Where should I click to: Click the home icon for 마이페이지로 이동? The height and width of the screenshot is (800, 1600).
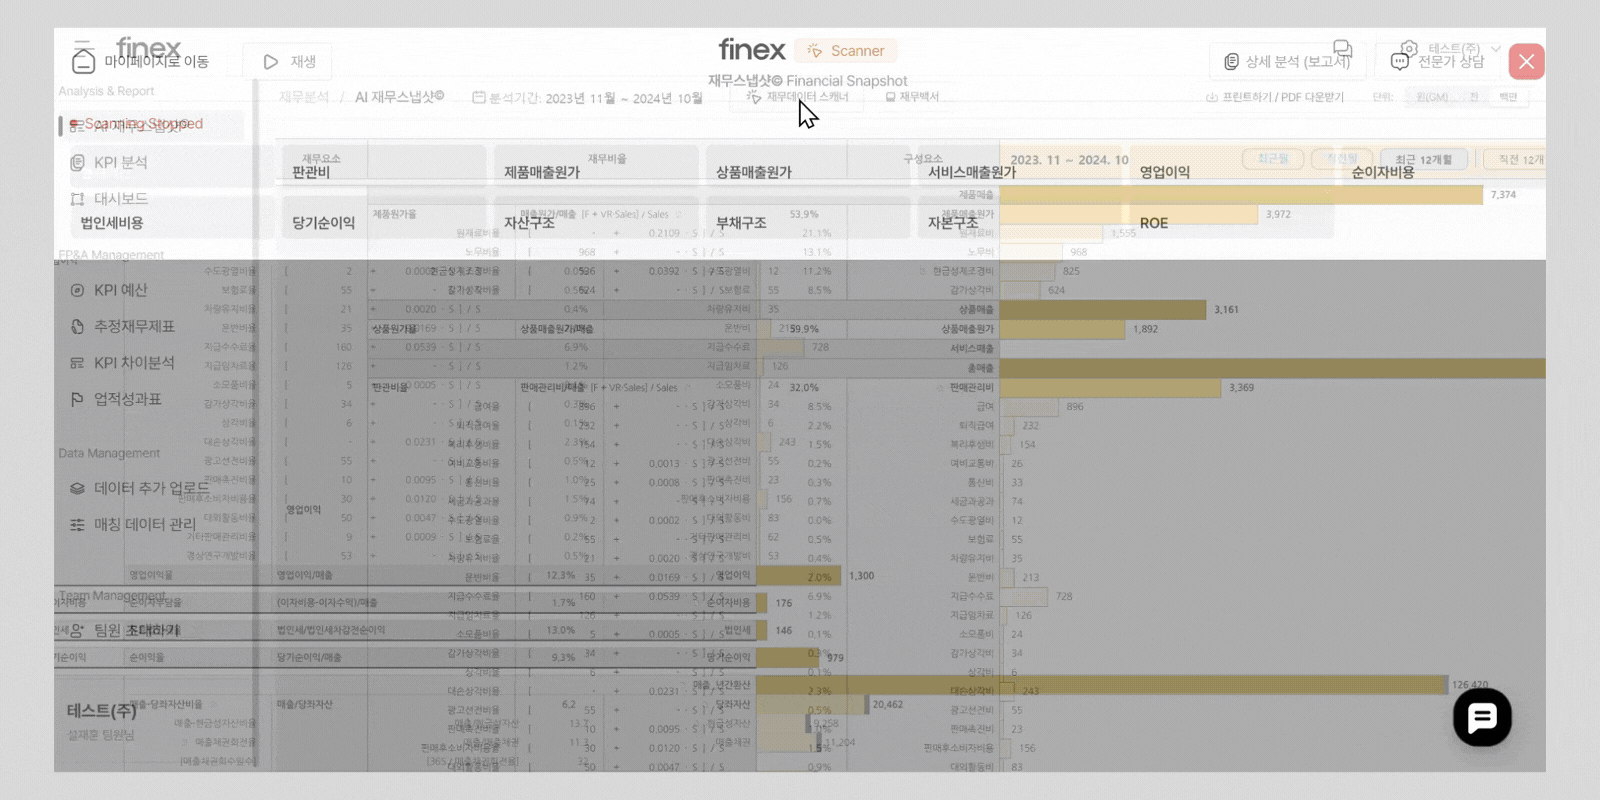click(84, 62)
